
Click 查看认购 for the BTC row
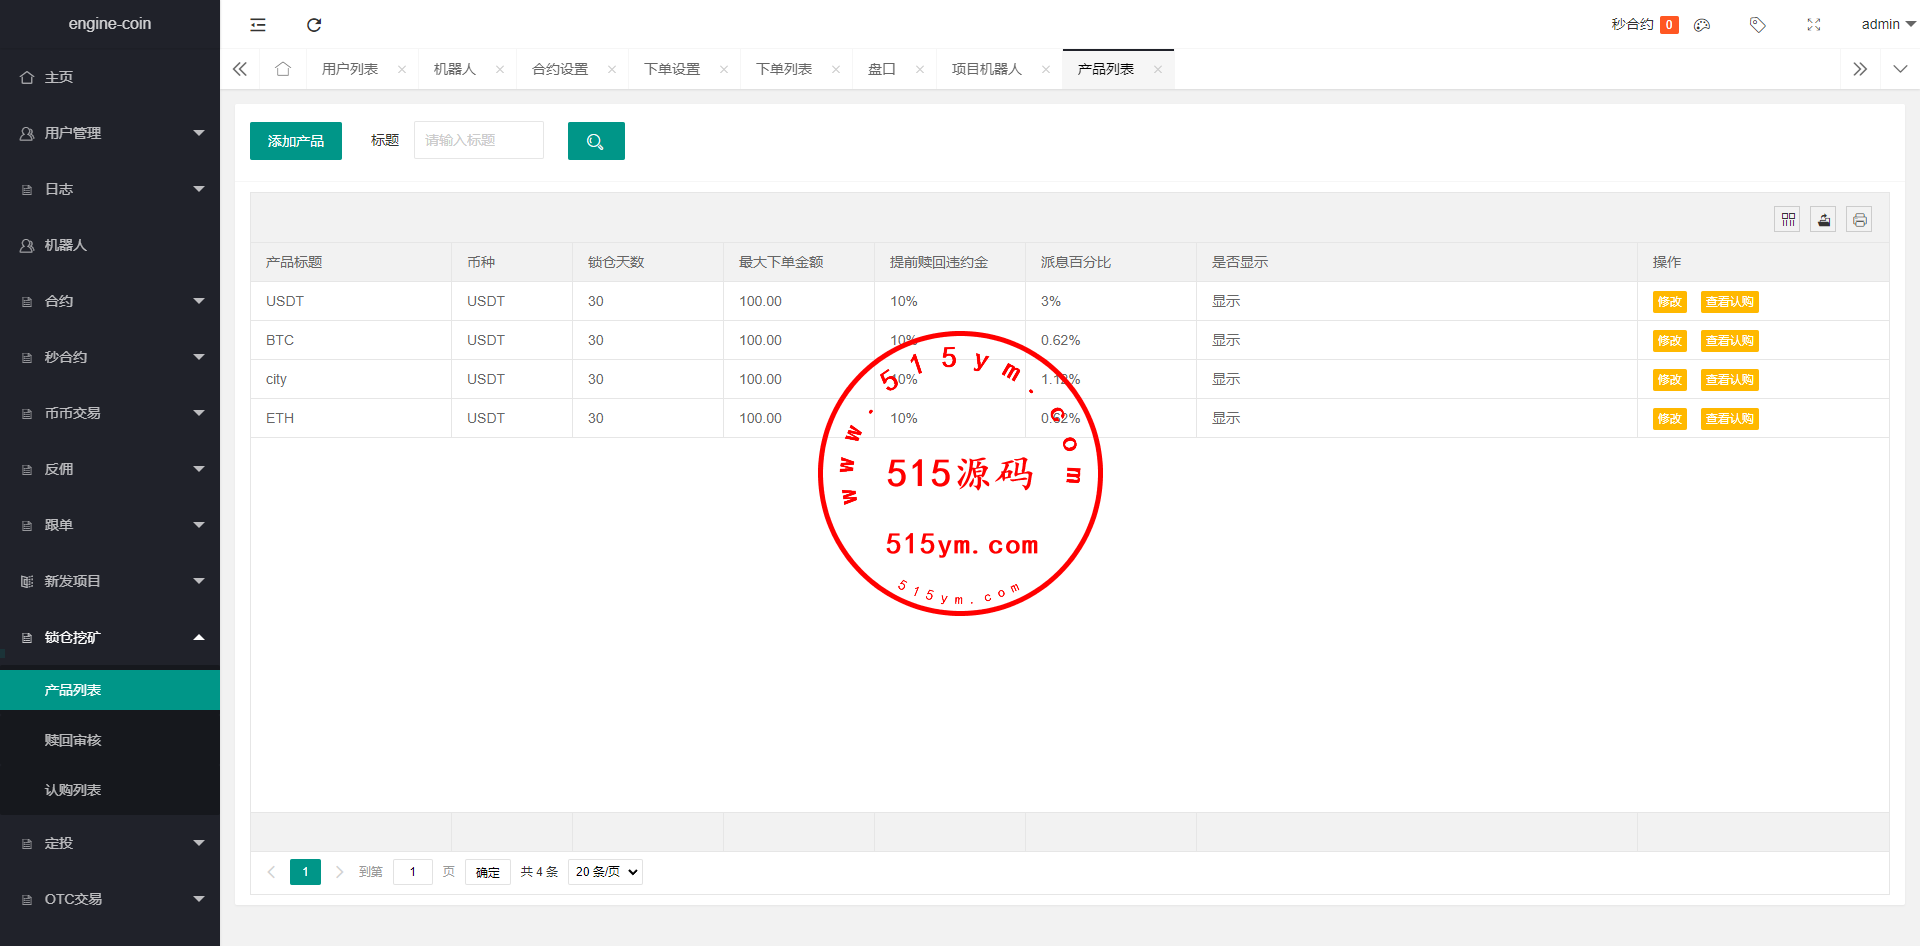coord(1729,341)
